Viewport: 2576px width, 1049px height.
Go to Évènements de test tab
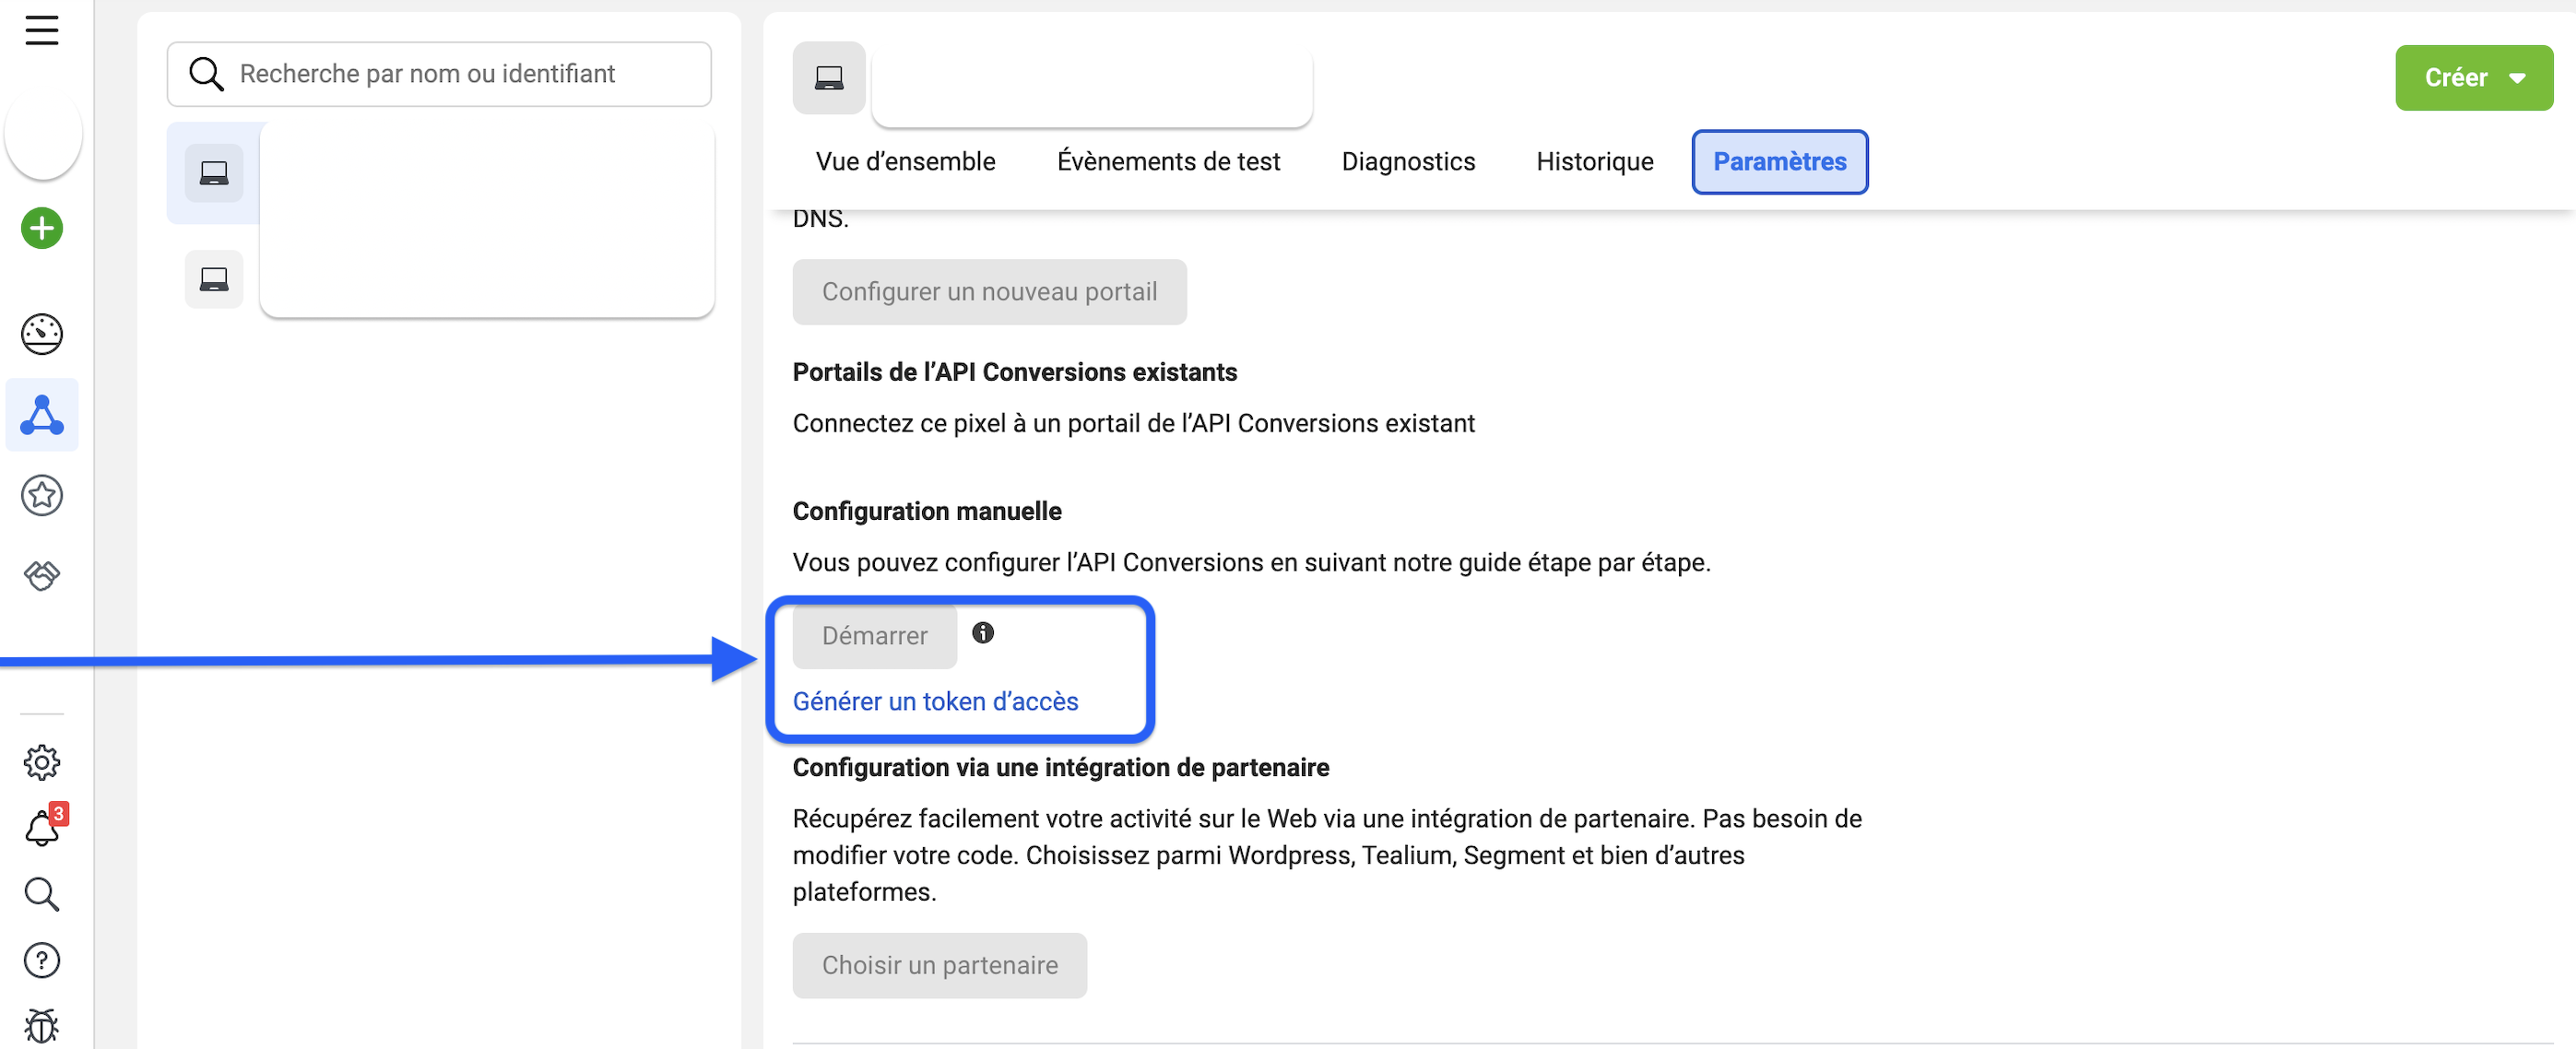click(1168, 162)
